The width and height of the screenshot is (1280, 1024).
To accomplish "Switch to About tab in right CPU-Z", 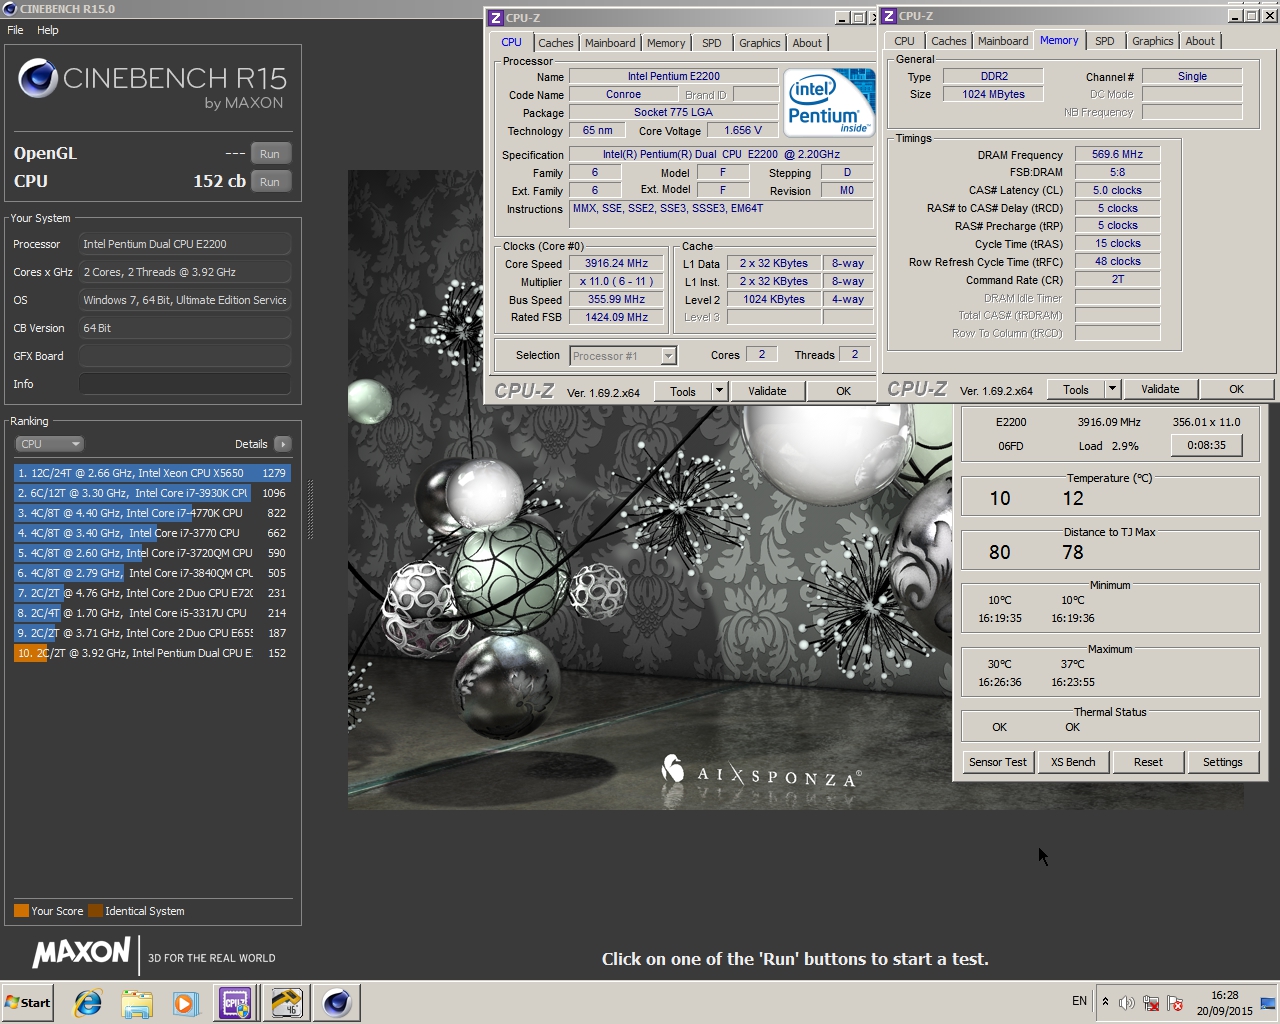I will [x=1200, y=41].
